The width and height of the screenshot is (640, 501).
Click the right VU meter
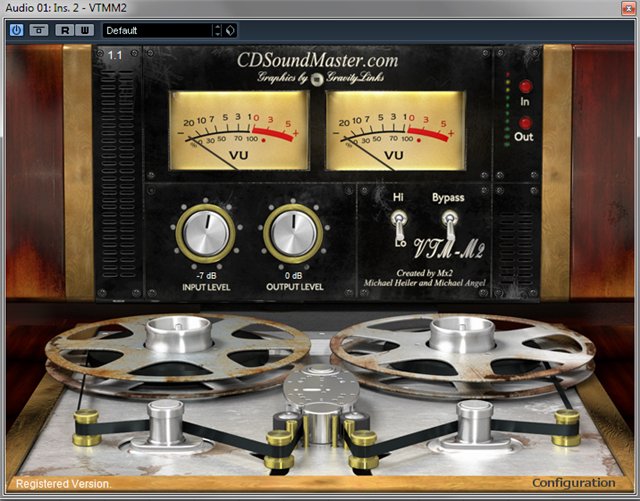click(396, 130)
